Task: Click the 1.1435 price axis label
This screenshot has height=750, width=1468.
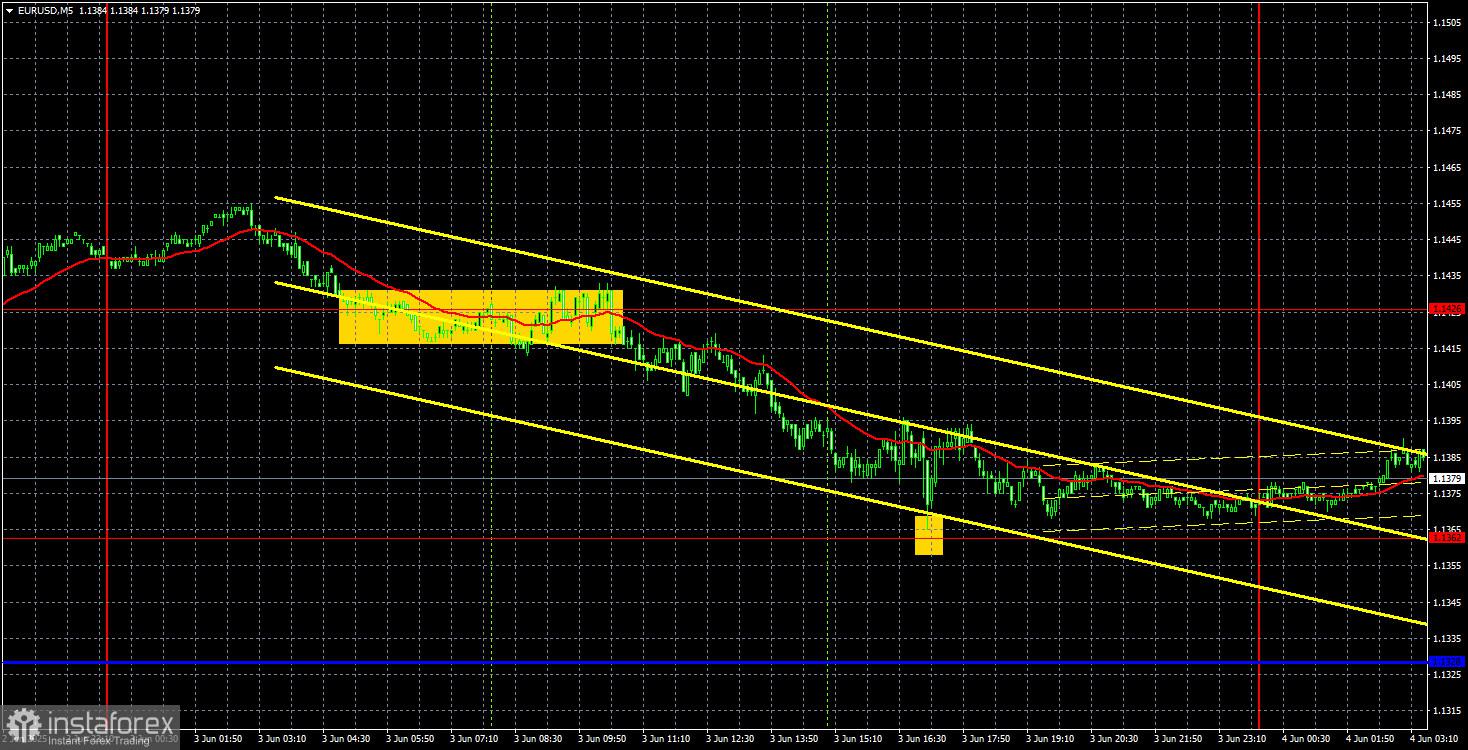Action: 1447,275
